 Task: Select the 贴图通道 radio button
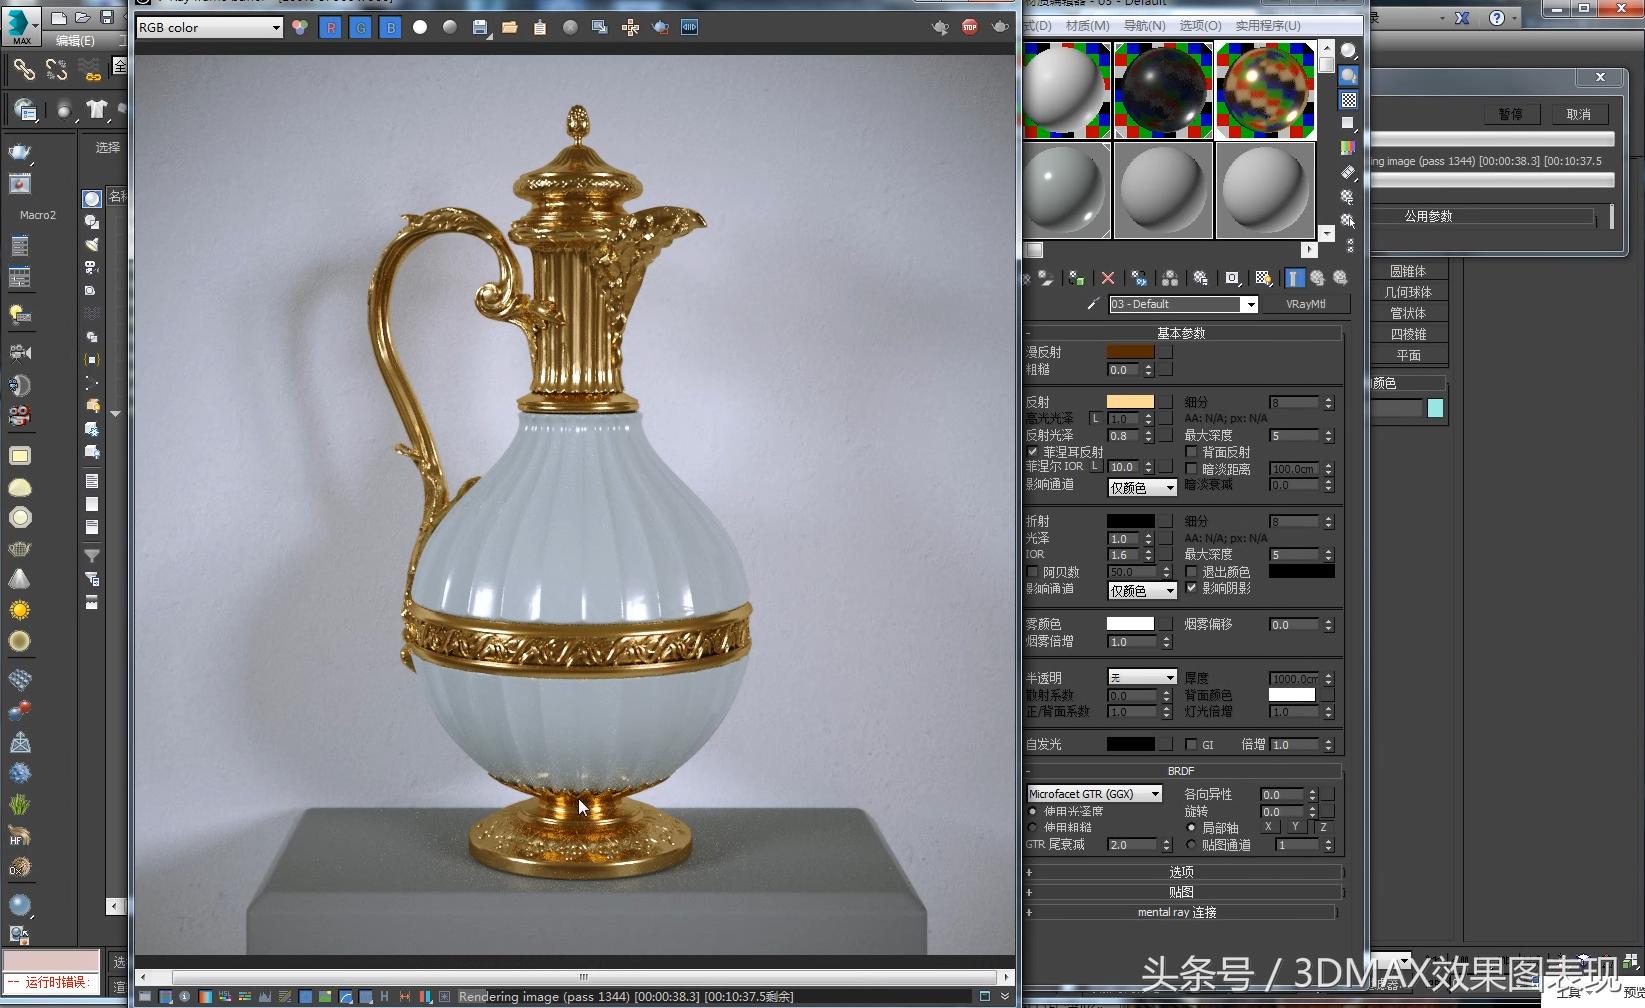[x=1191, y=845]
